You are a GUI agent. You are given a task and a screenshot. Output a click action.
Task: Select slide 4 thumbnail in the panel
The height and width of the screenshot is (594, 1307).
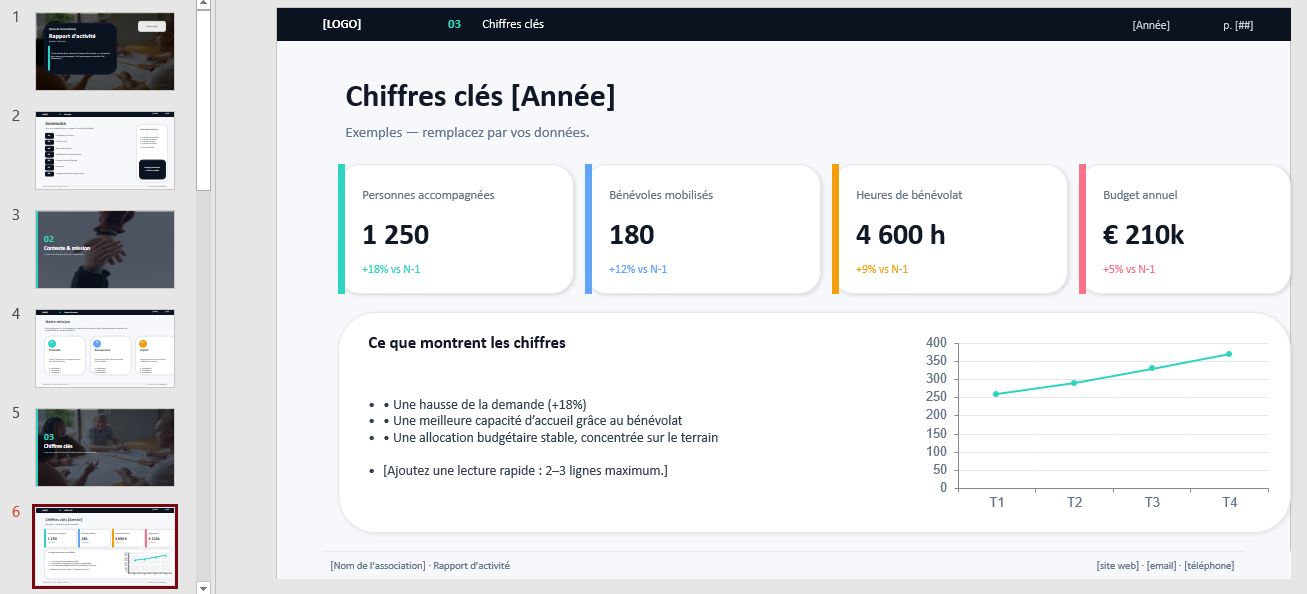point(105,348)
